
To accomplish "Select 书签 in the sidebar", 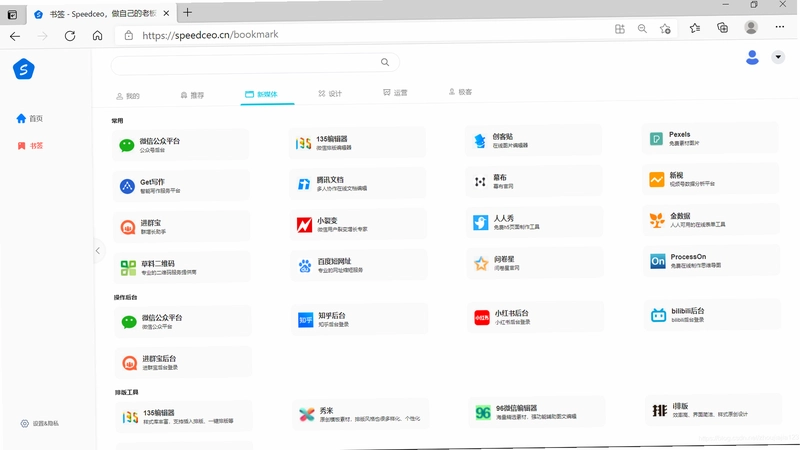I will (30, 146).
